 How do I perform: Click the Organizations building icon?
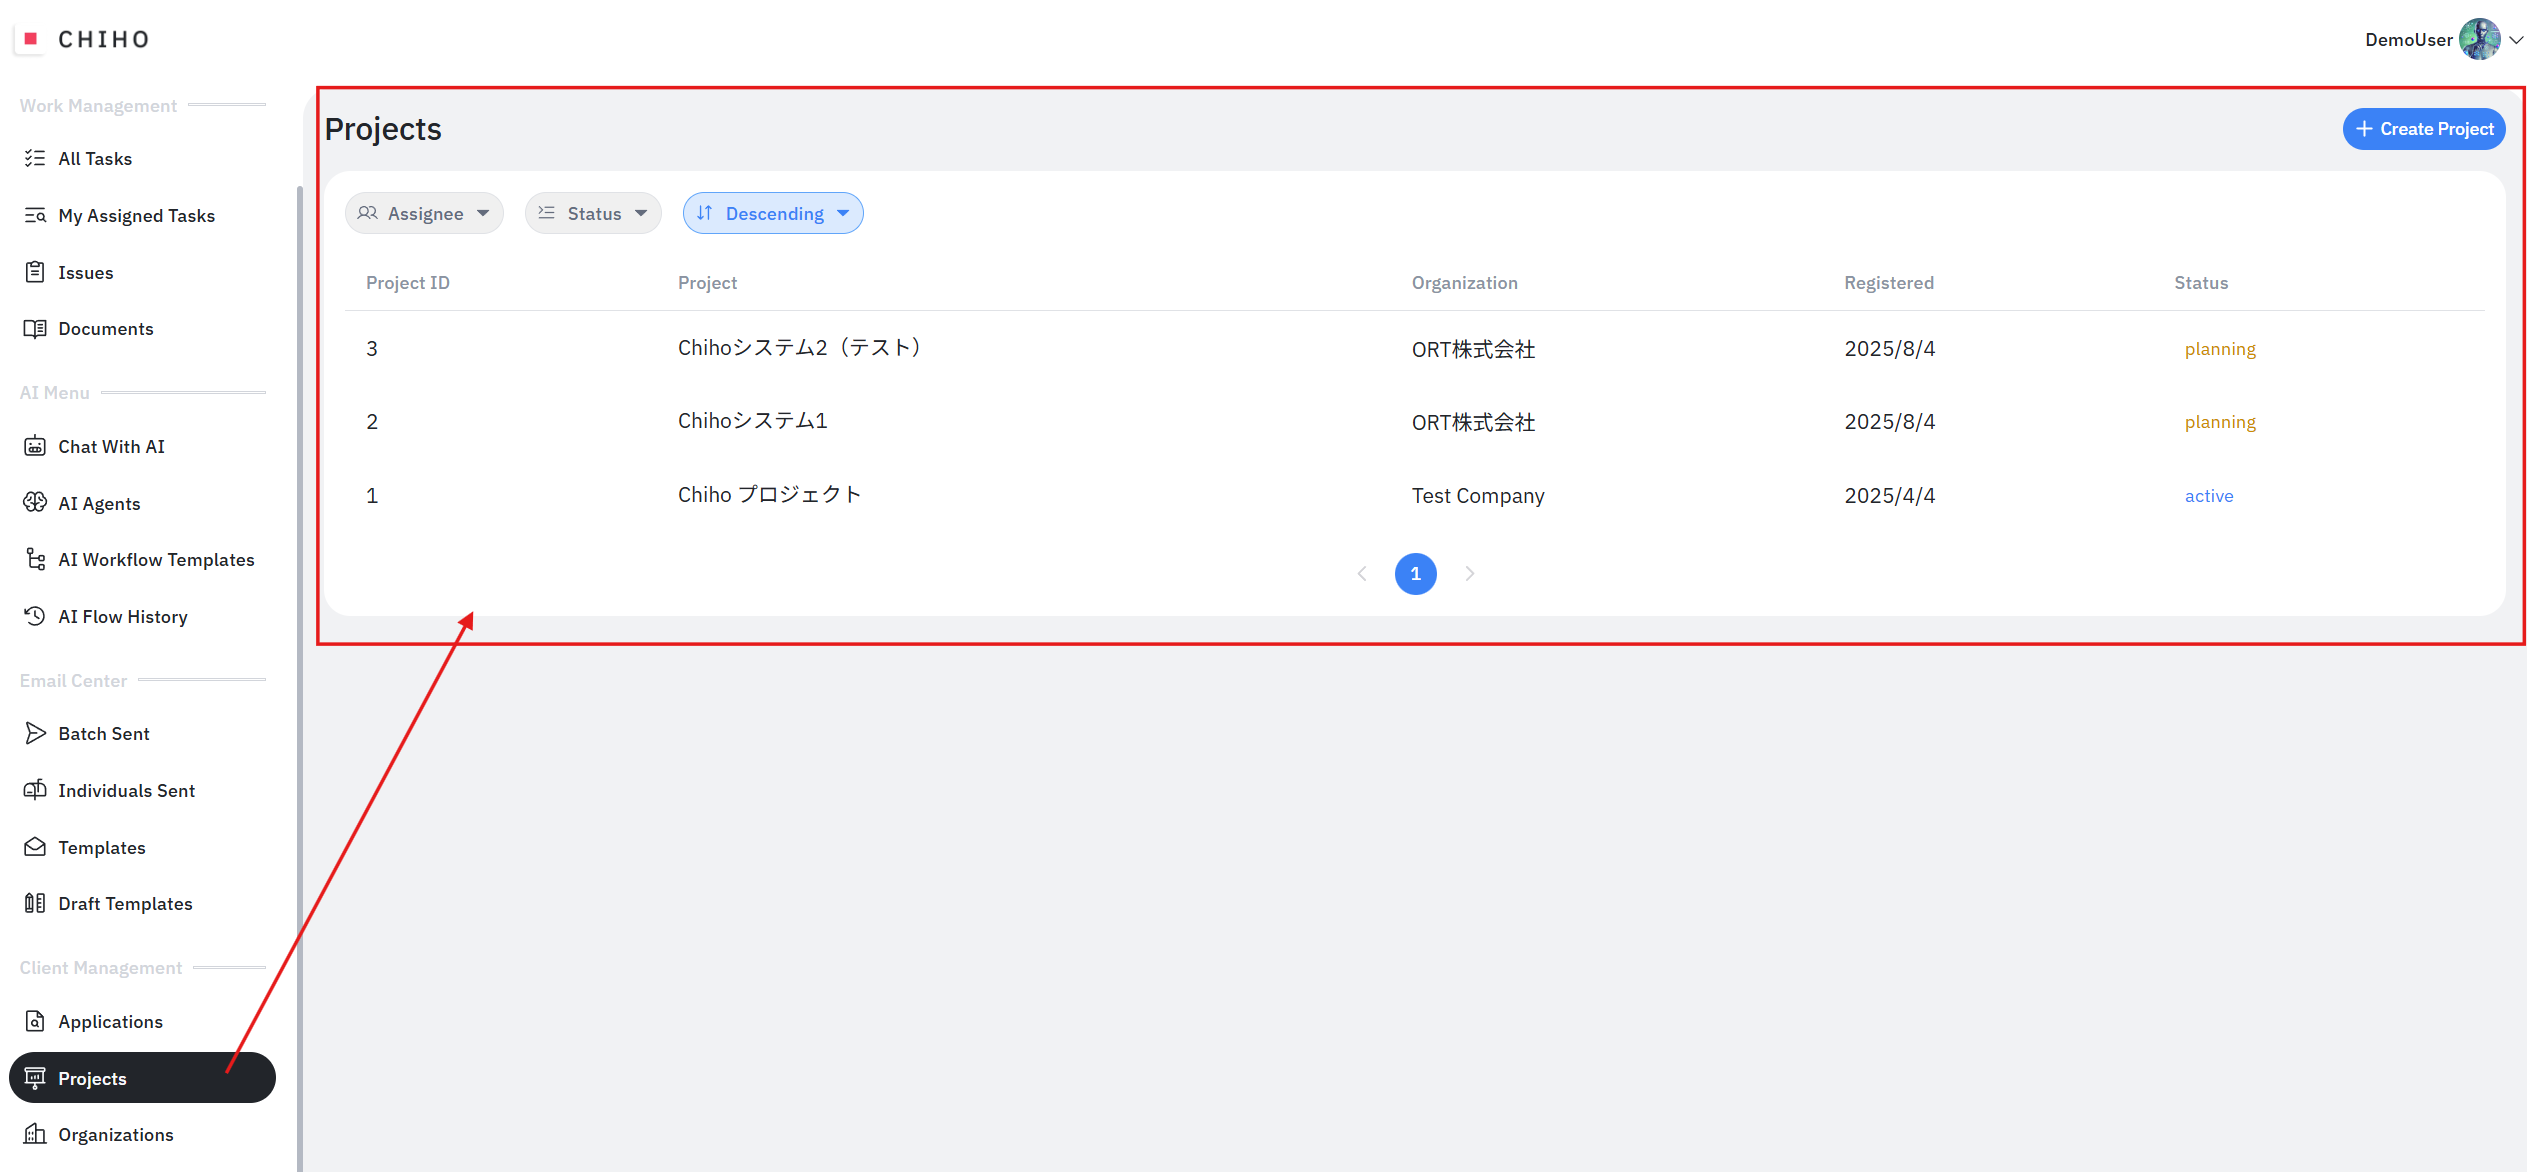click(35, 1134)
